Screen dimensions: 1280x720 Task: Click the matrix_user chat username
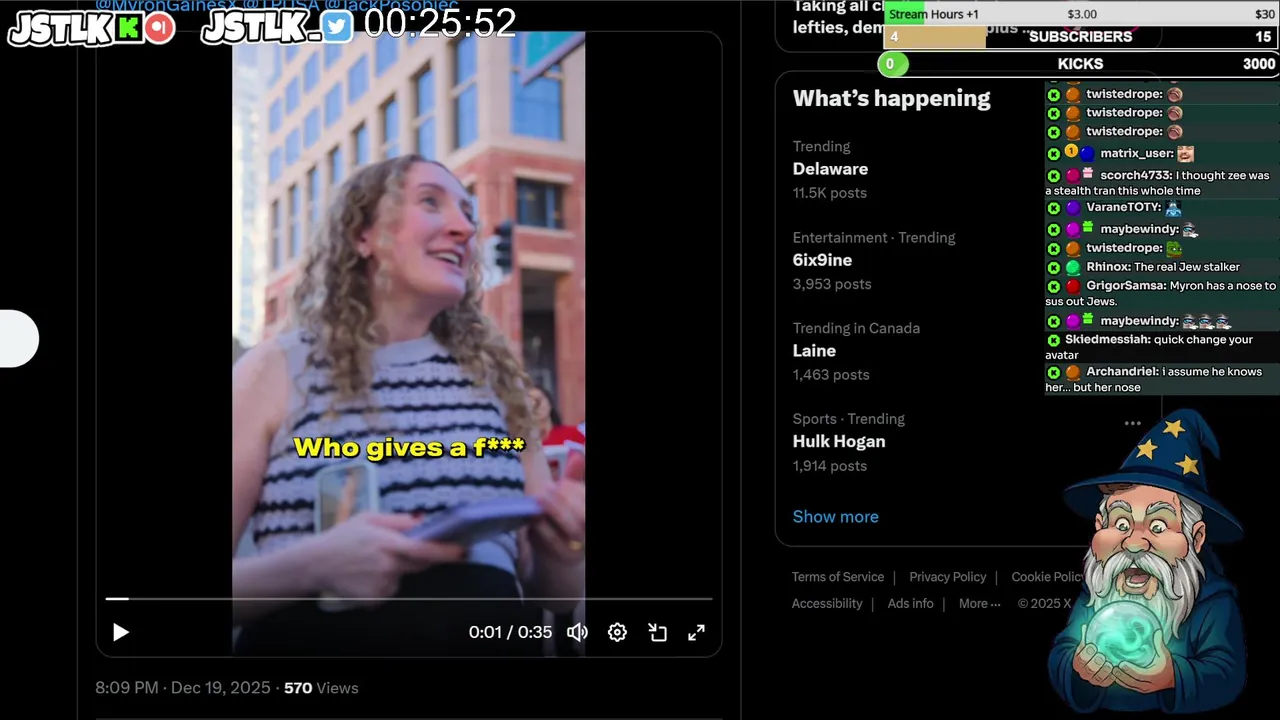1136,153
